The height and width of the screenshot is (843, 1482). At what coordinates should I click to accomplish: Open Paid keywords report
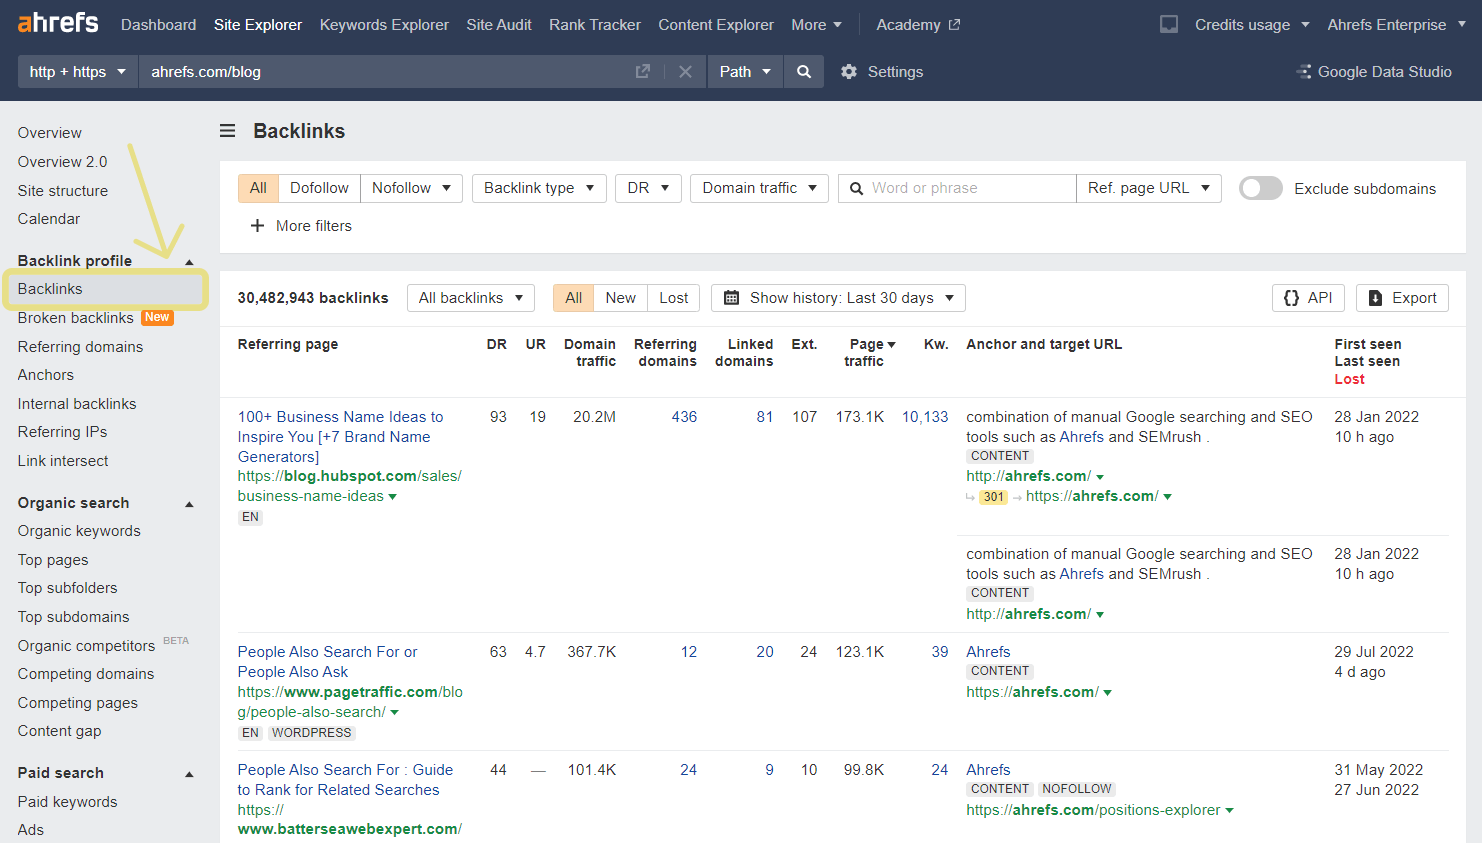(67, 802)
